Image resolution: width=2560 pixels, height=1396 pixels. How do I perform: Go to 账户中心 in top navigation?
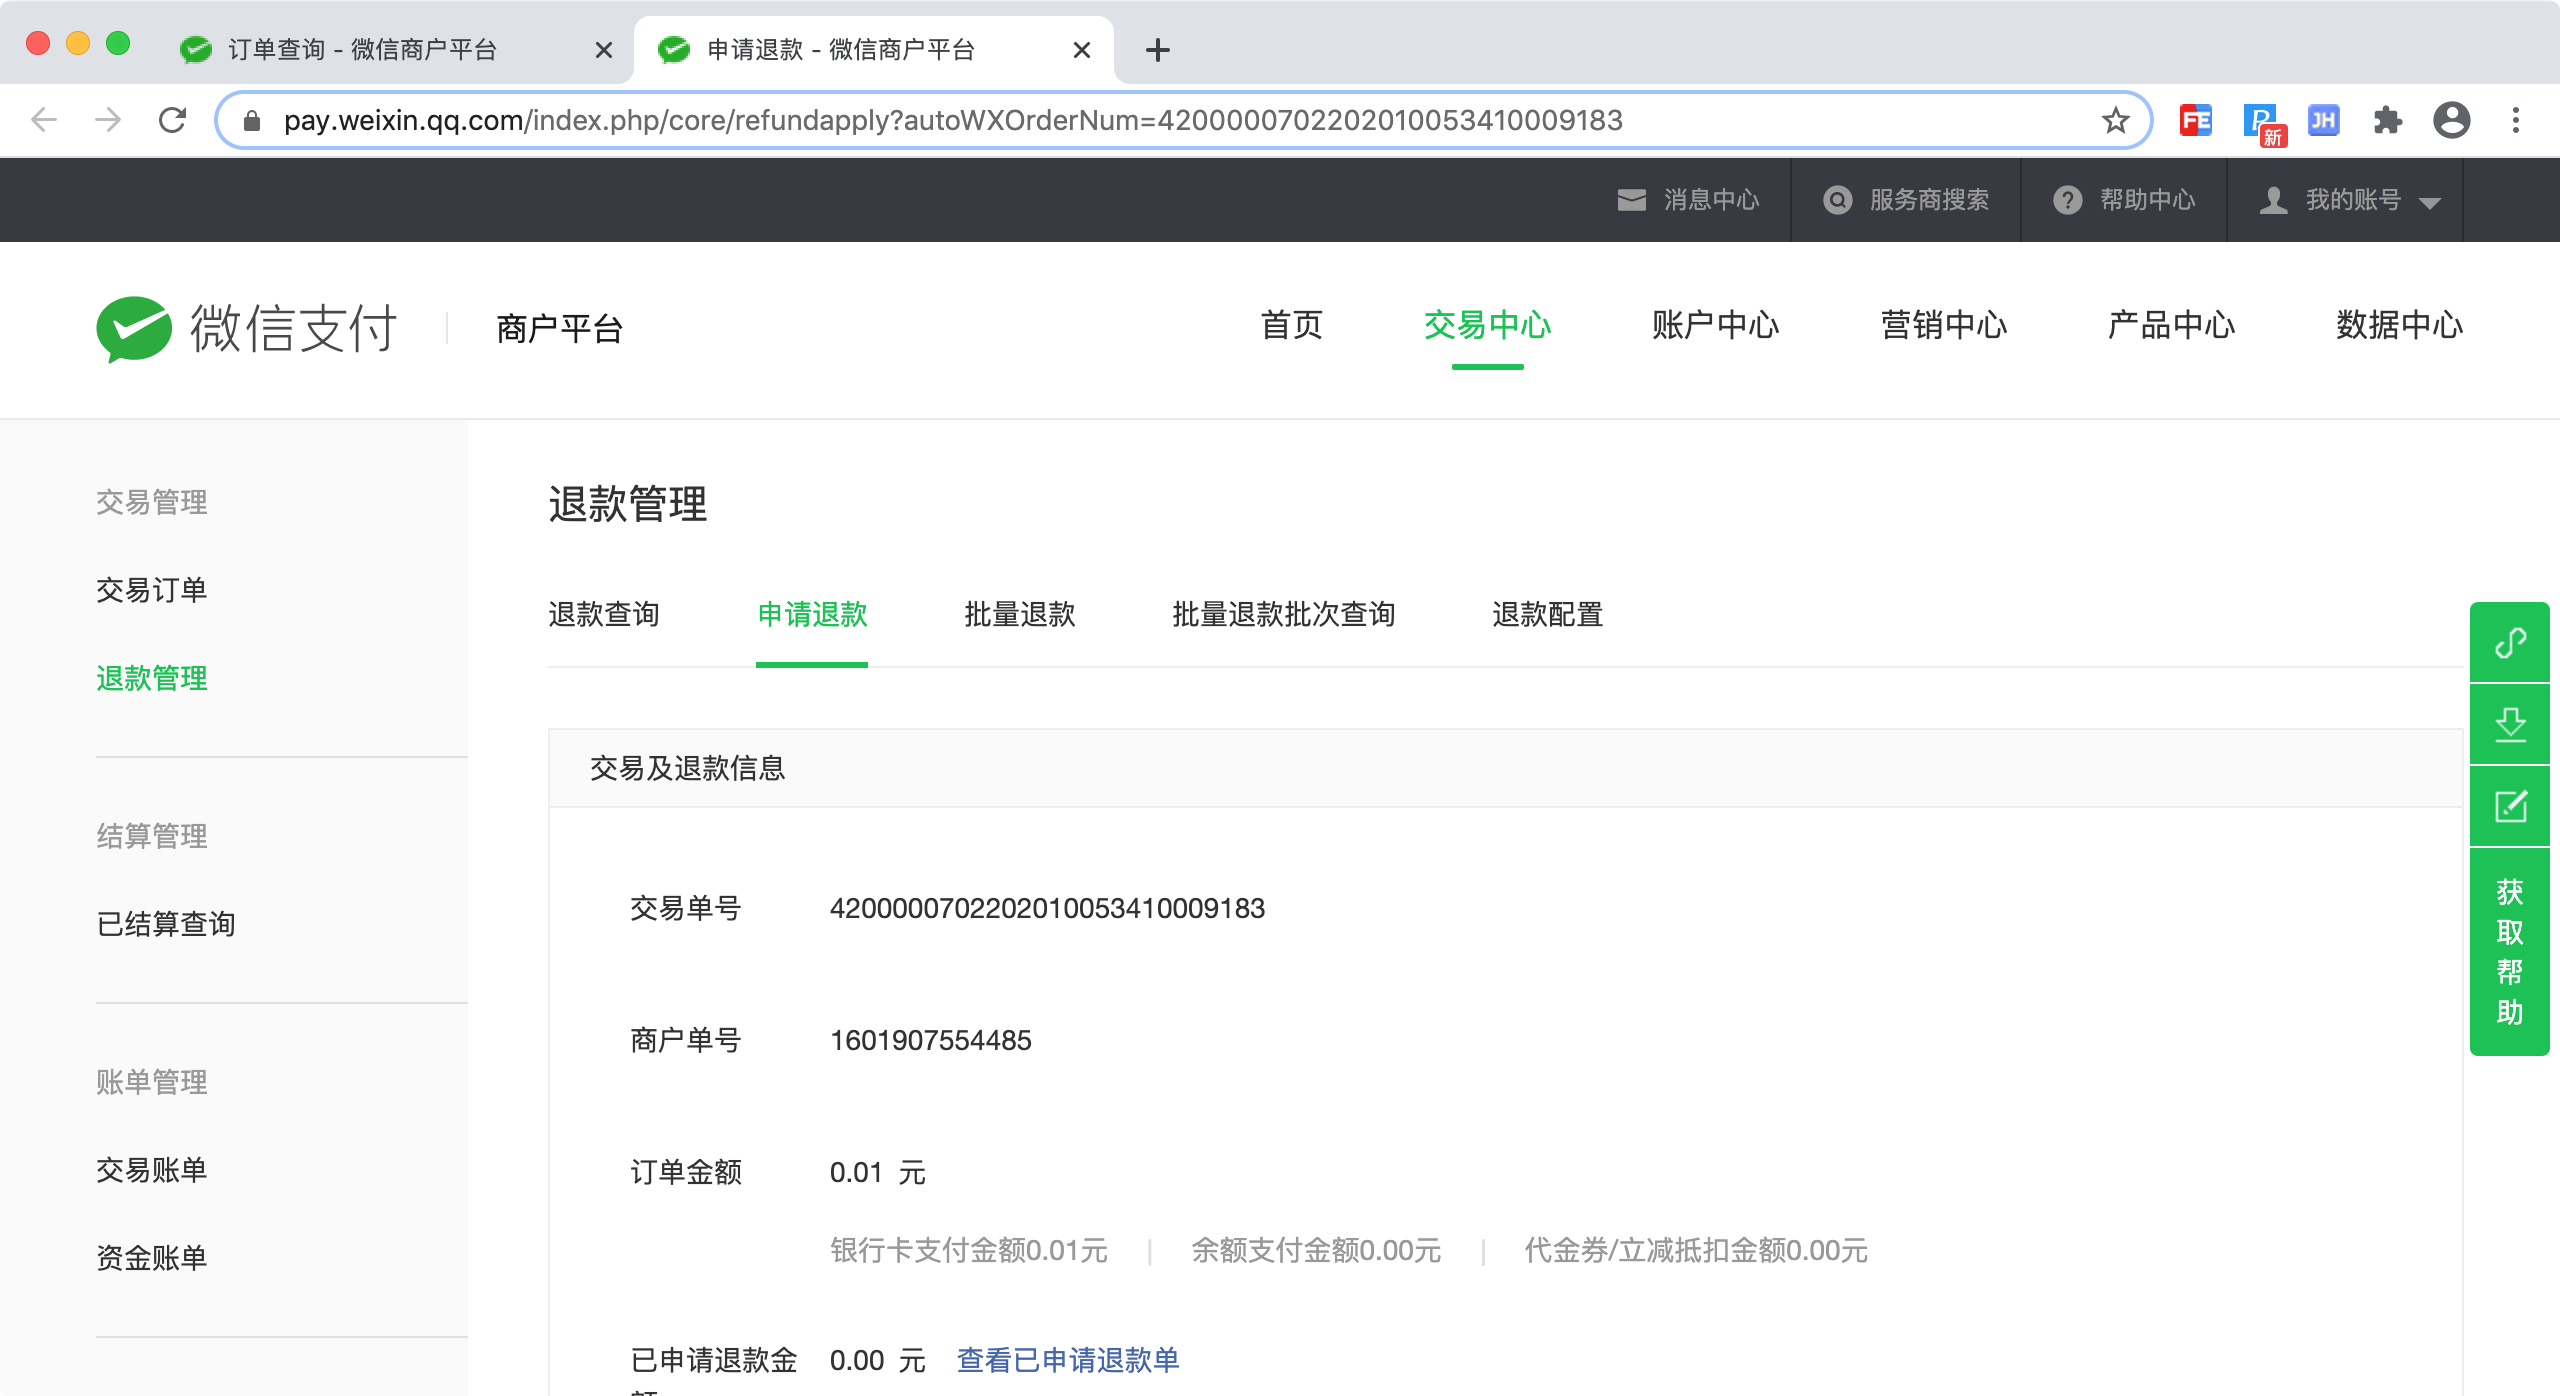tap(1715, 326)
